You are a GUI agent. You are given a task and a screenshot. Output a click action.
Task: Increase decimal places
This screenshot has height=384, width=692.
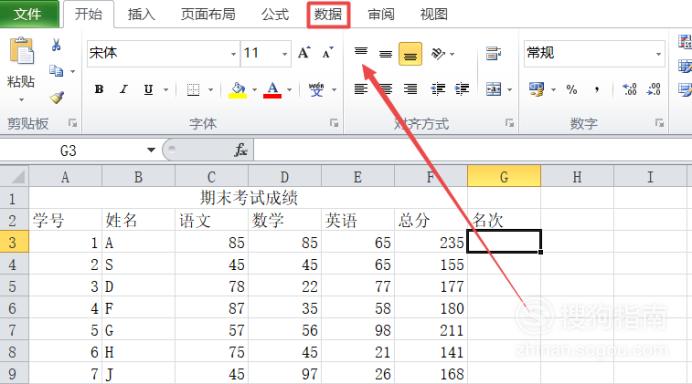pos(629,90)
